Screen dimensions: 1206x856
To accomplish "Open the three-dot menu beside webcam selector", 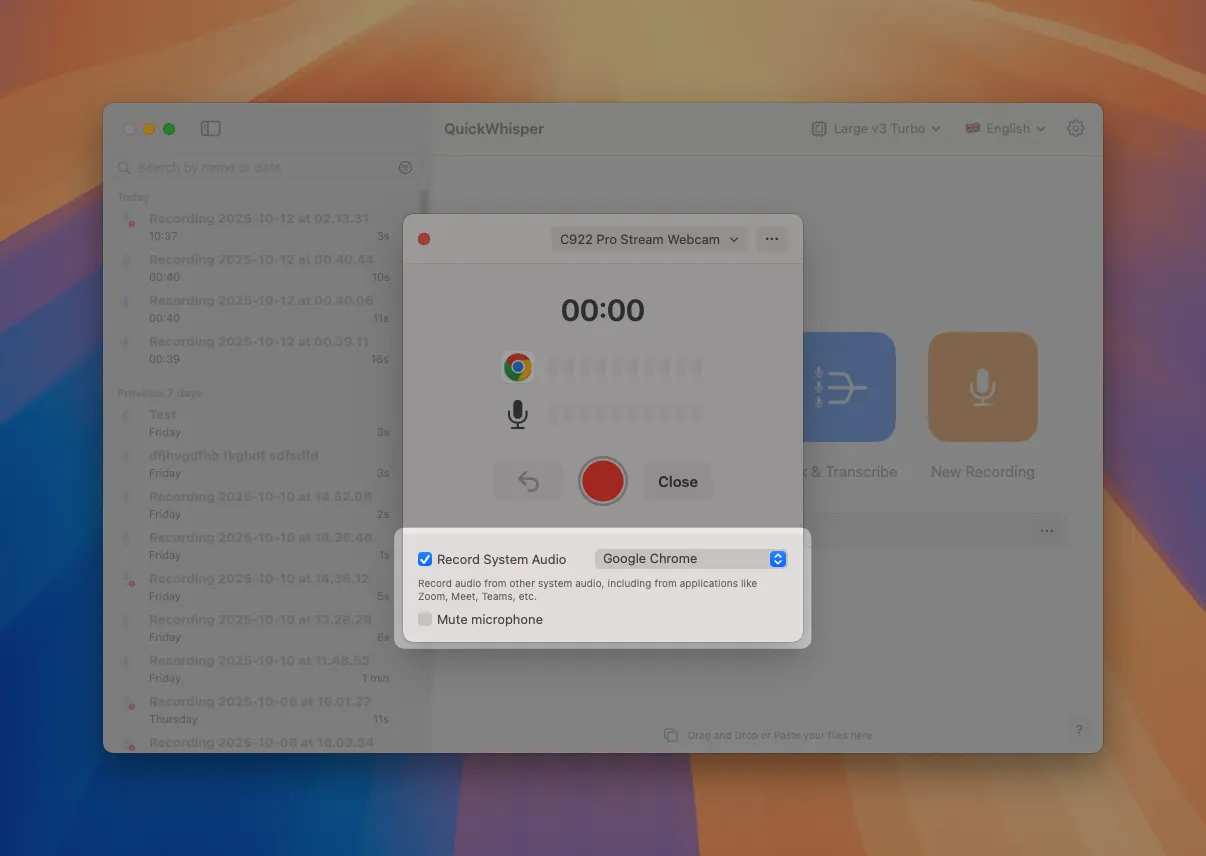I will 771,239.
